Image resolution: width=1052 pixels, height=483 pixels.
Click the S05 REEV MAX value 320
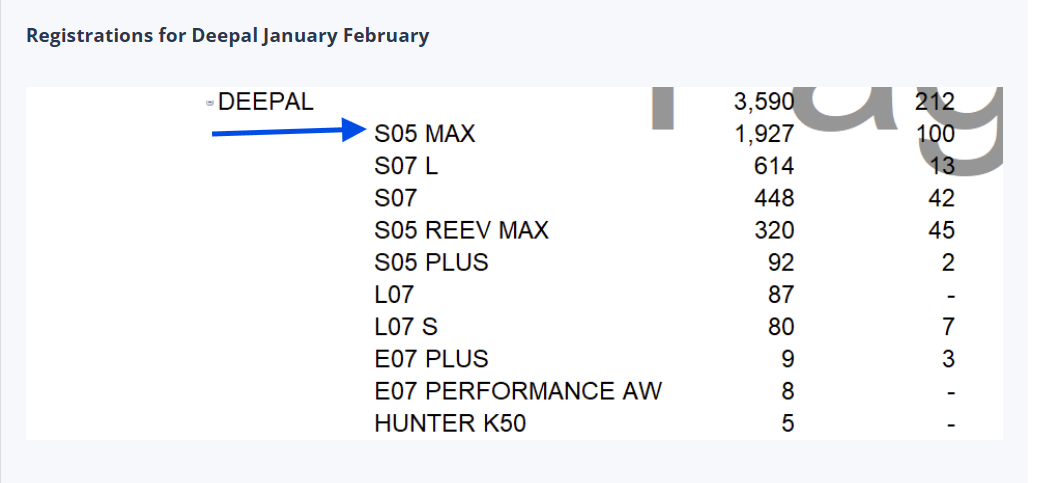coord(774,230)
